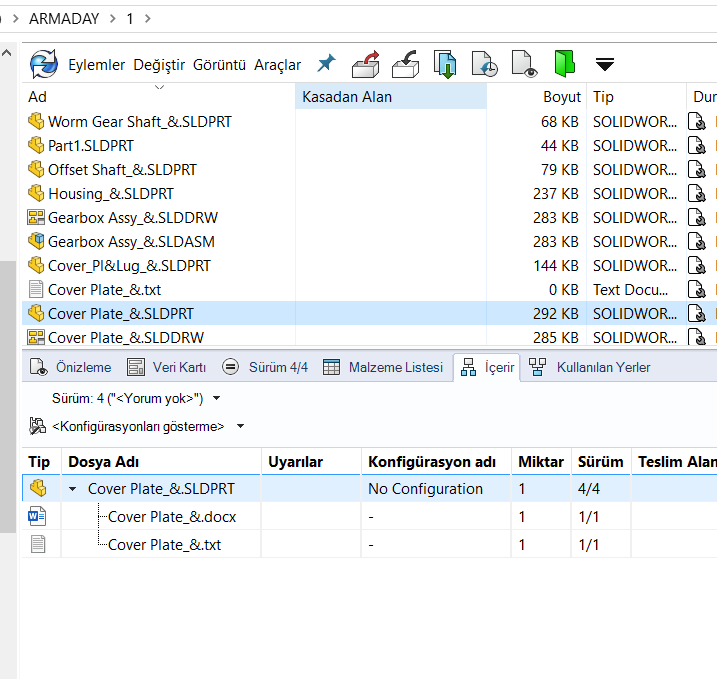
Task: Click the Get Latest Version icon
Action: coord(445,64)
